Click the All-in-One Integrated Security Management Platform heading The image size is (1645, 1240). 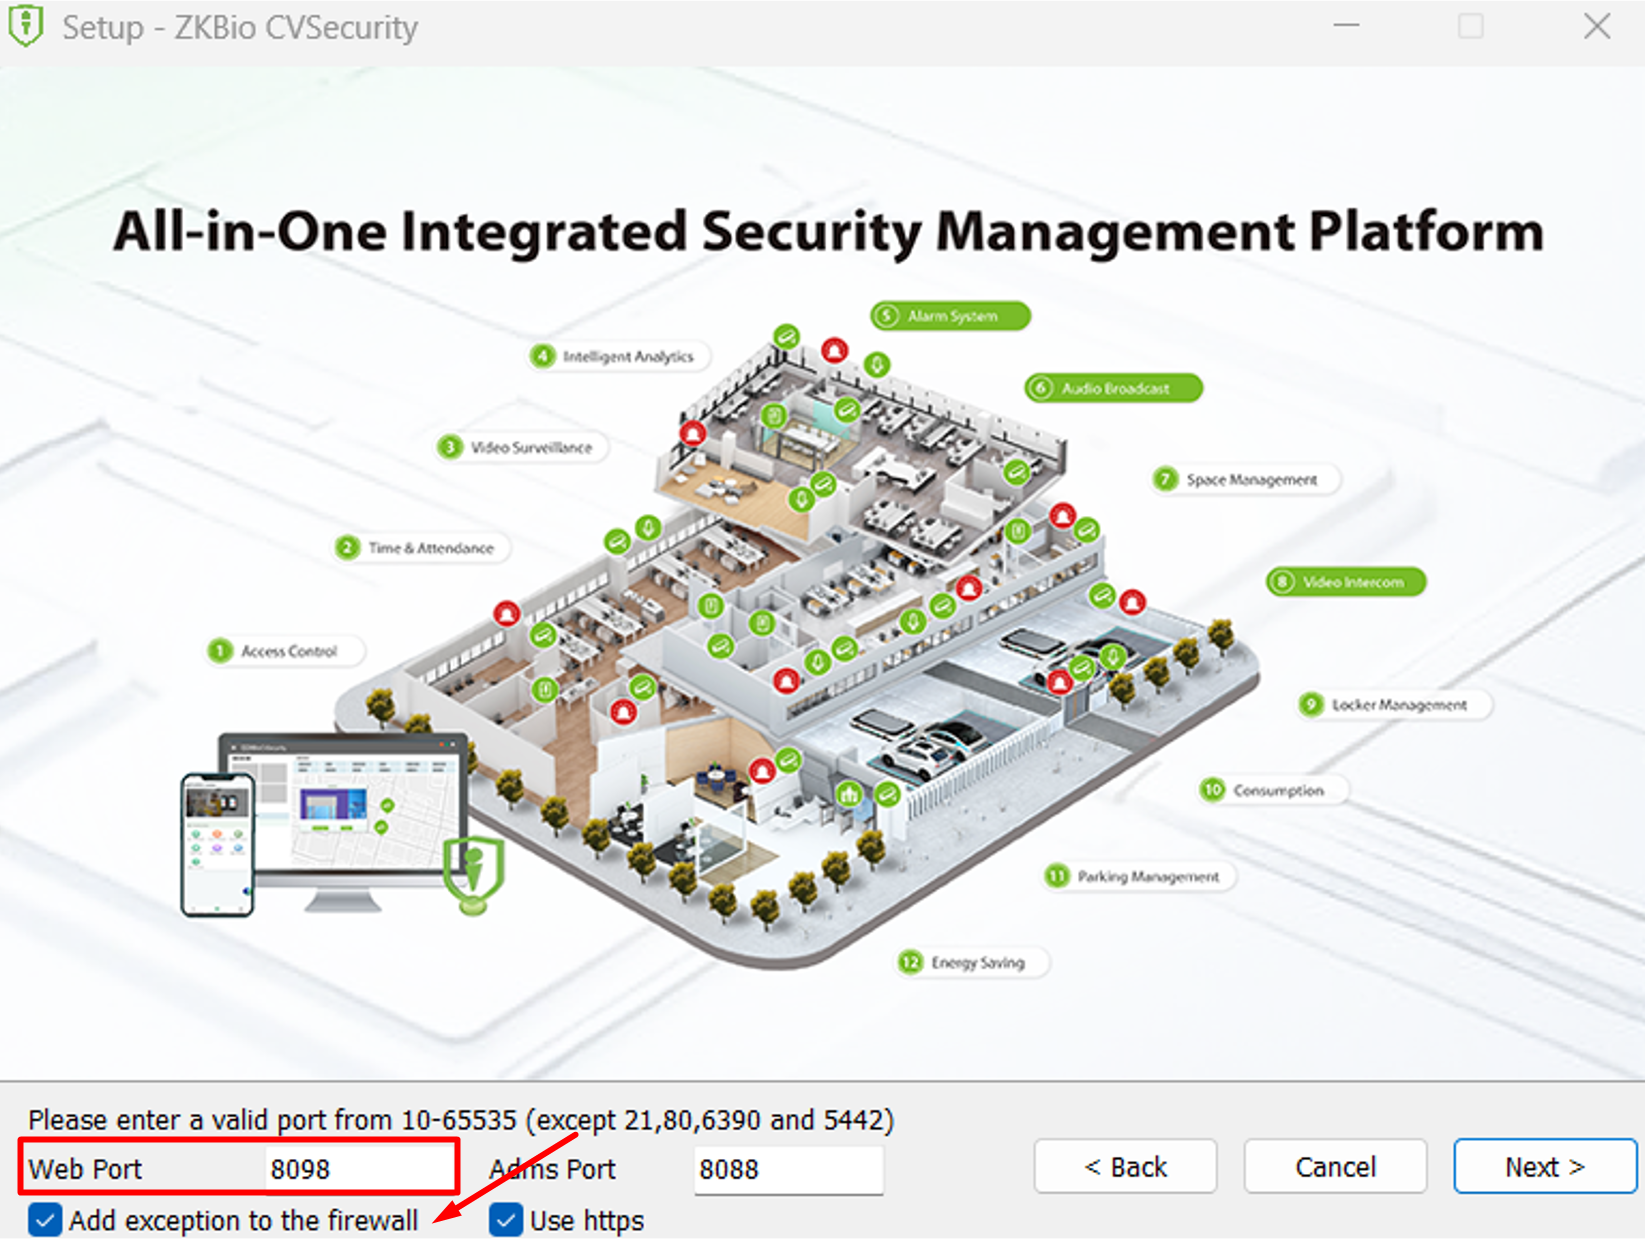(x=828, y=231)
